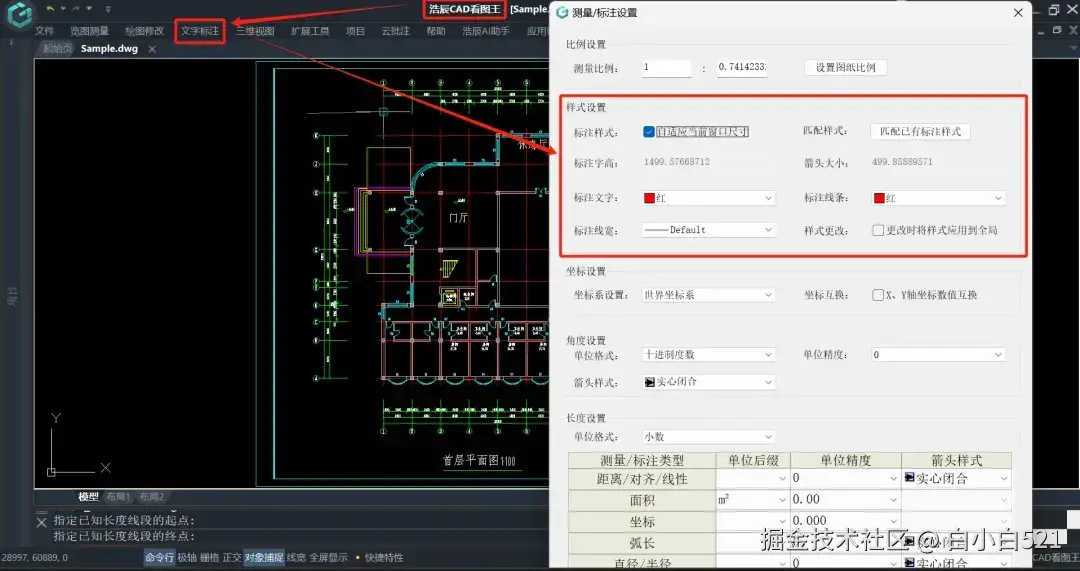Viewport: 1080px width, 571px height.
Task: Check 更改时将样式应用到全局 checkbox
Action: tap(878, 230)
